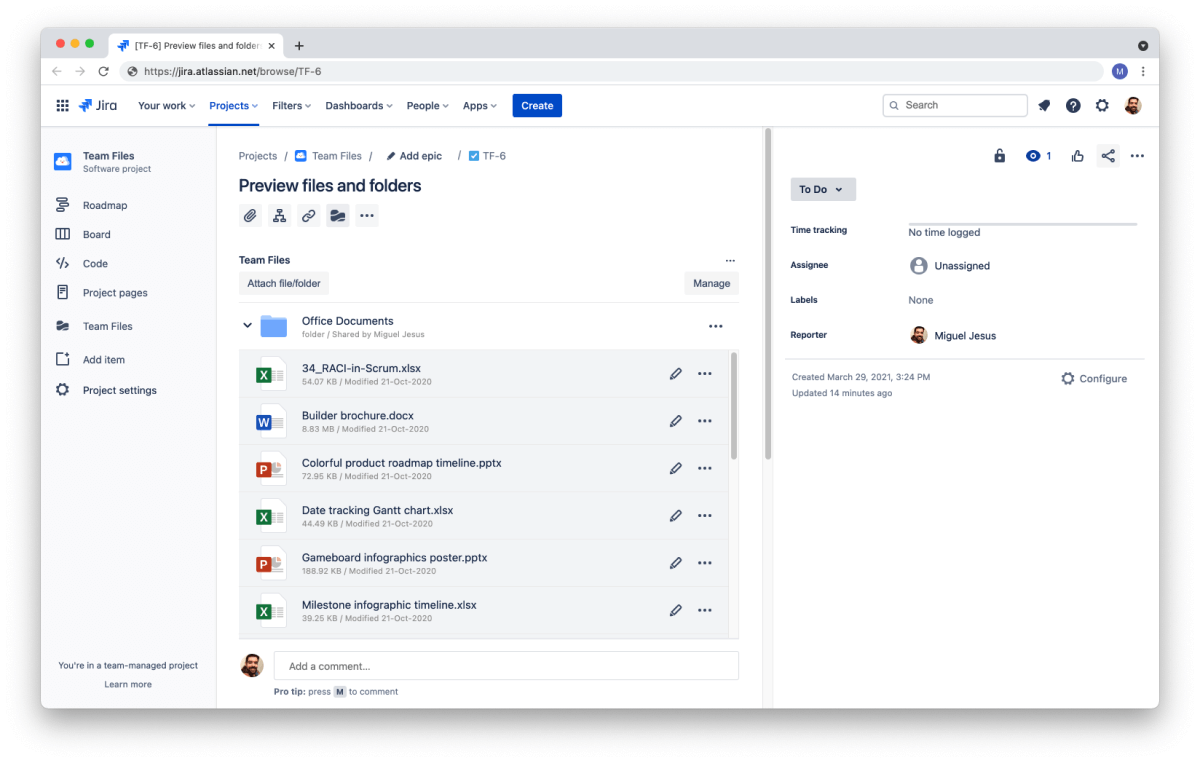Click the add child issue icon
1200x762 pixels.
tap(280, 215)
